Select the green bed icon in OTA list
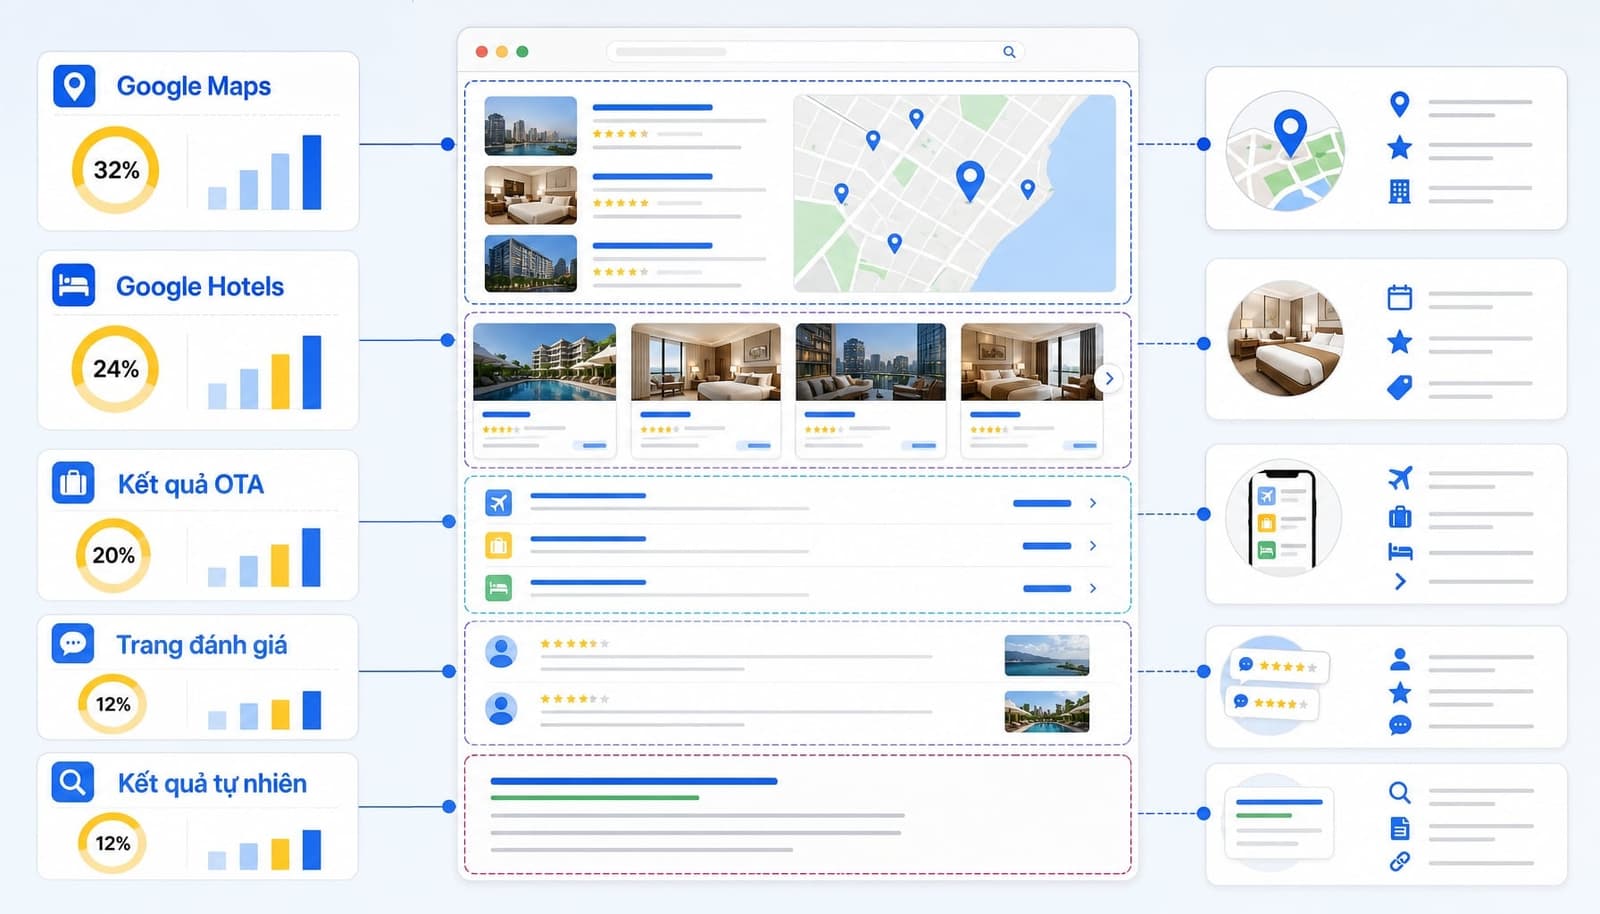Screen dimensions: 1600x914 pyautogui.click(x=498, y=587)
